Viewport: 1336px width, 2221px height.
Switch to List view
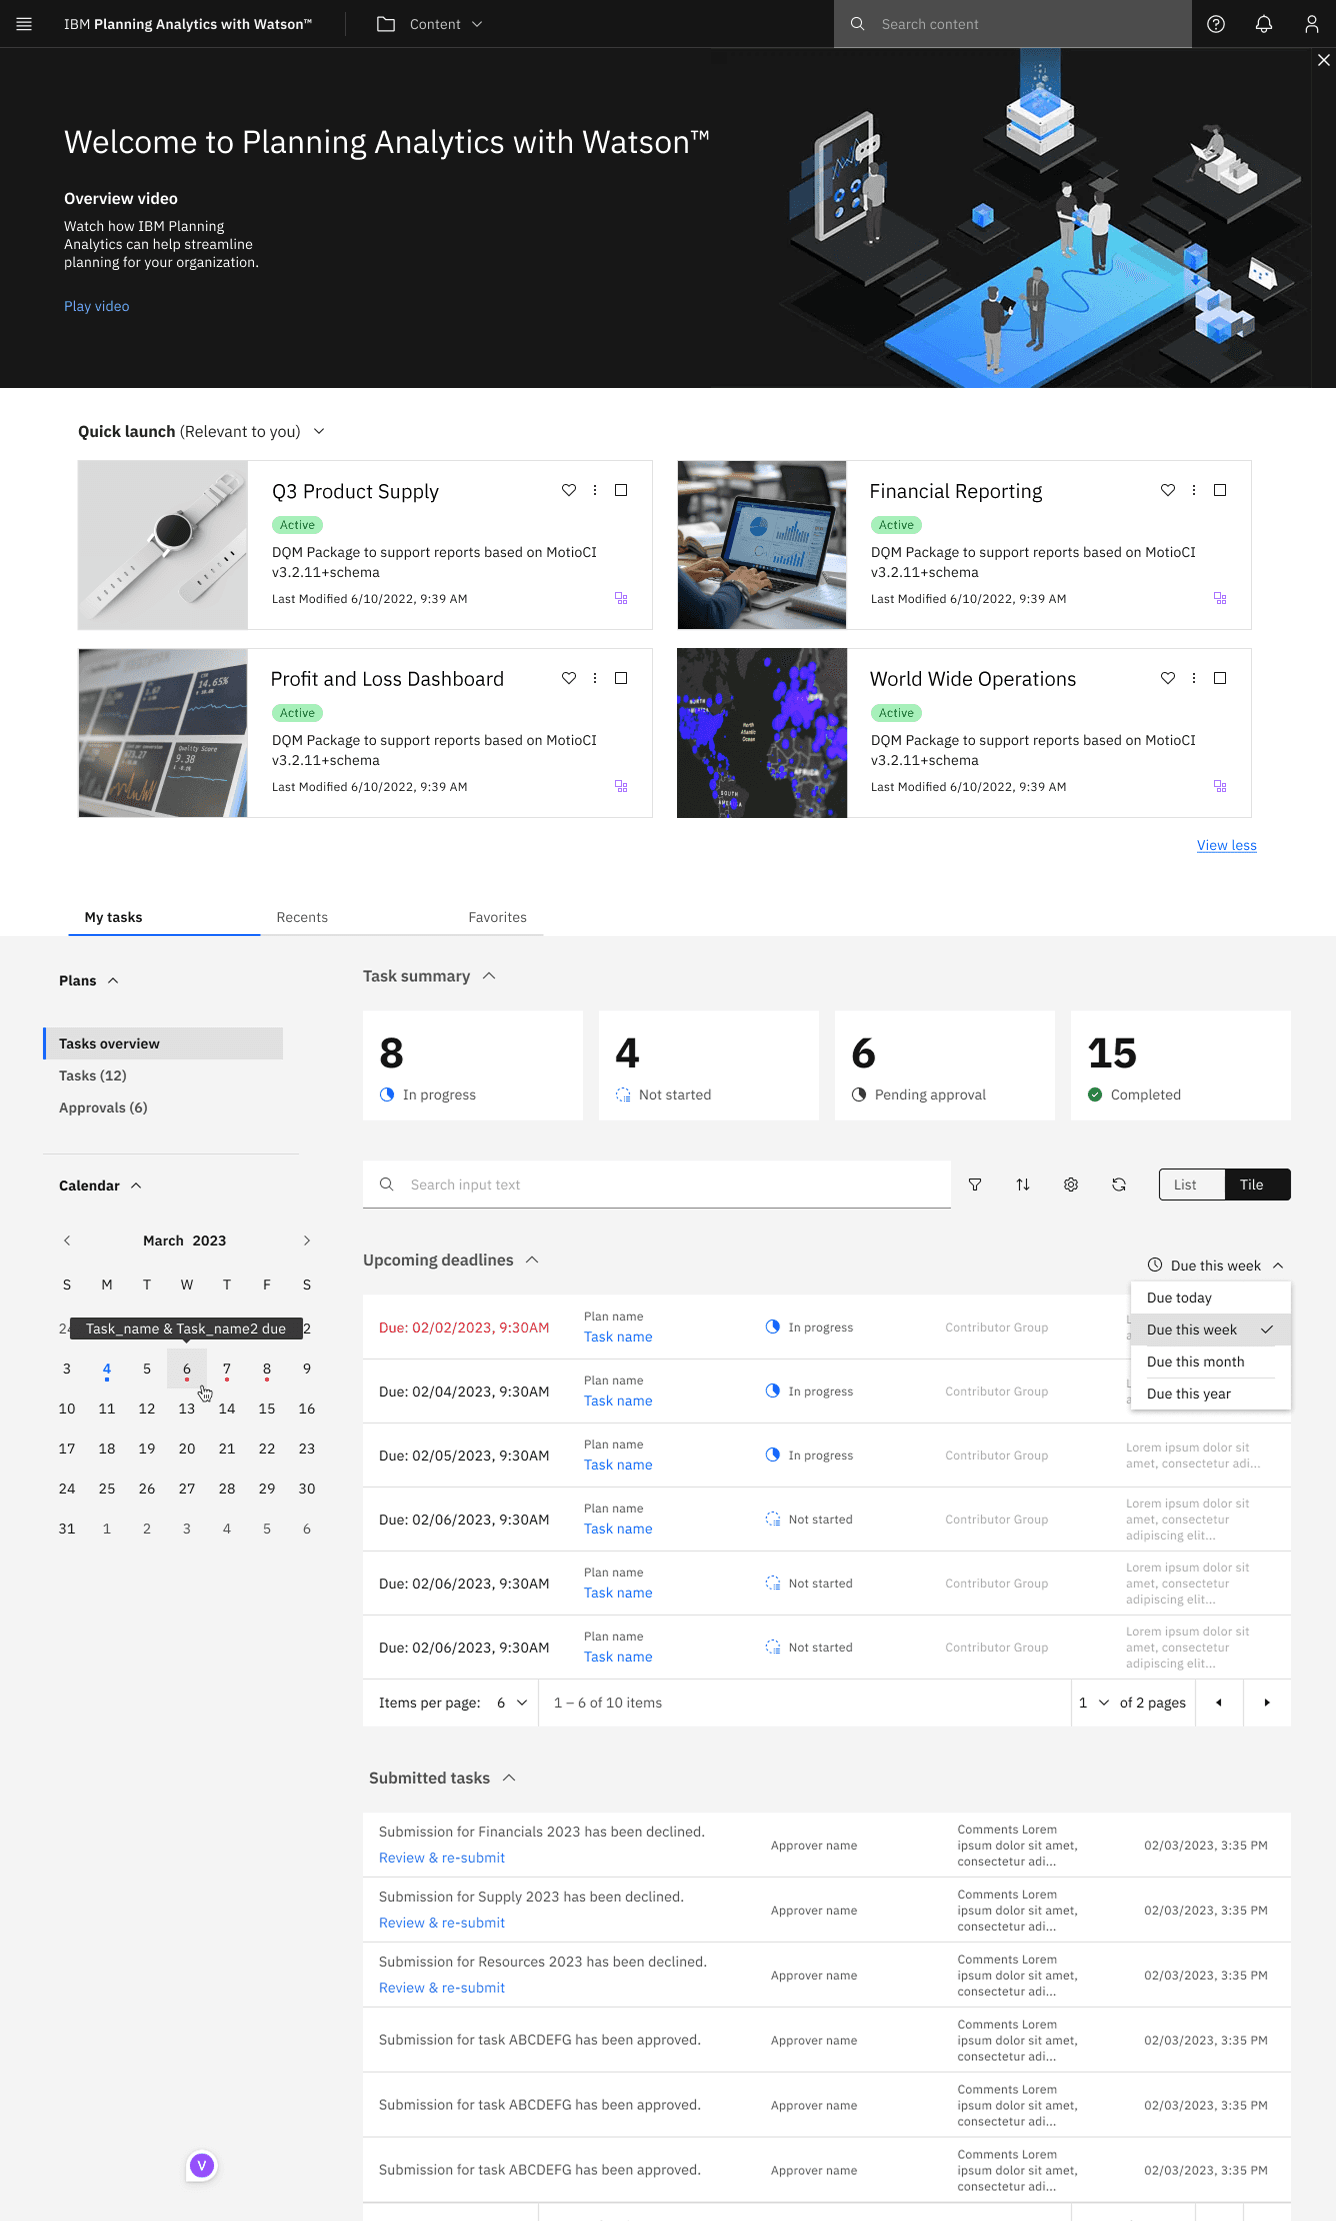tap(1192, 1185)
